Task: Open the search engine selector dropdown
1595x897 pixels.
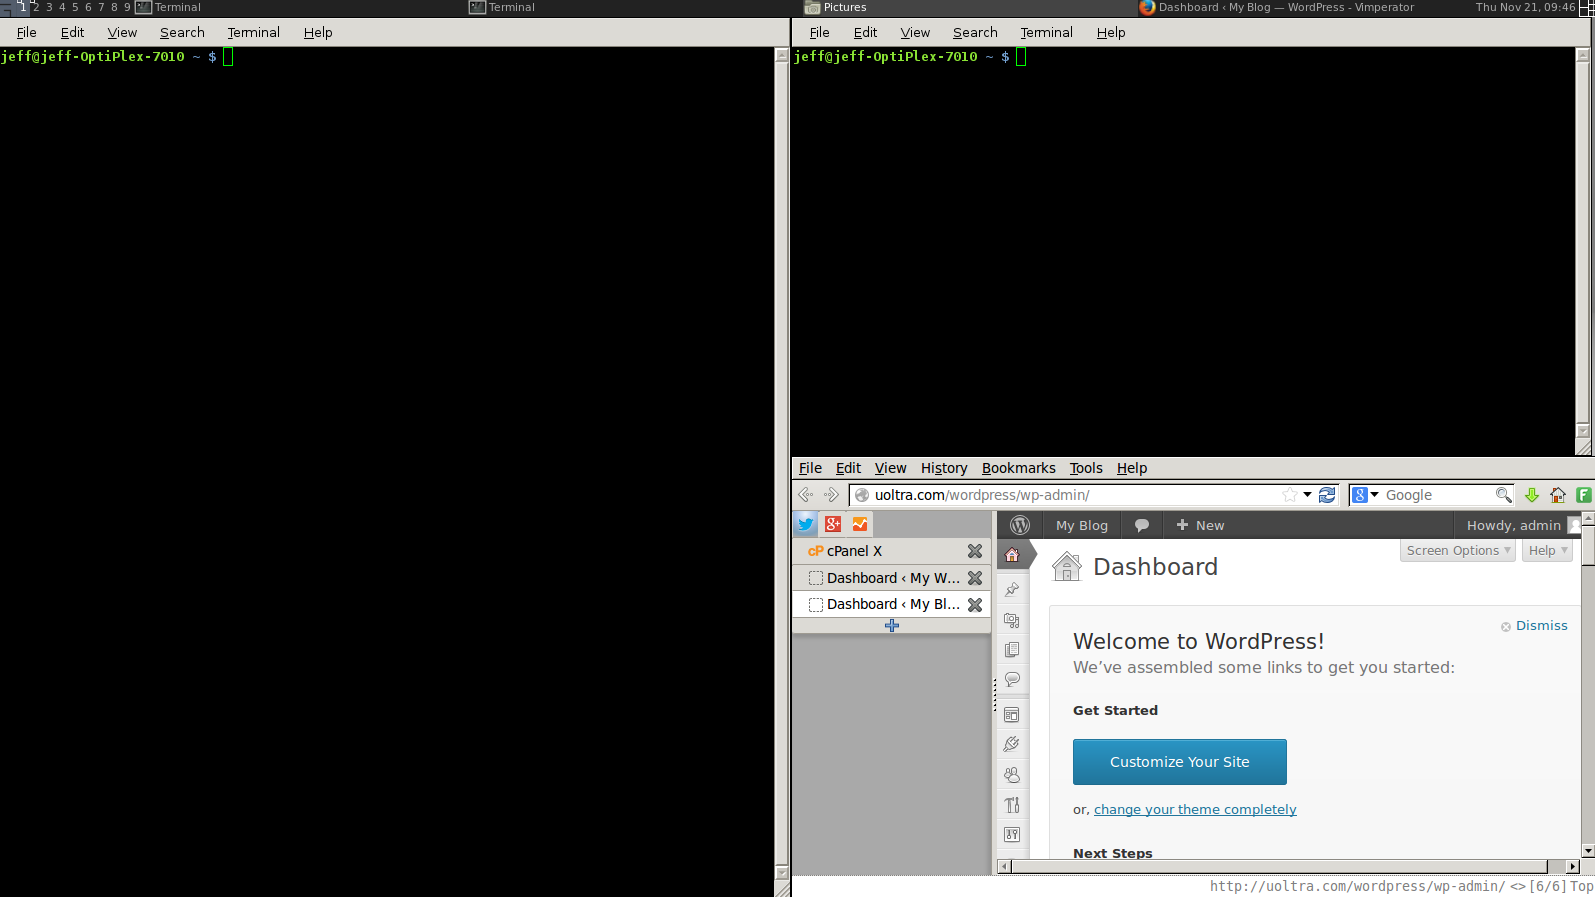Action: (x=1365, y=495)
